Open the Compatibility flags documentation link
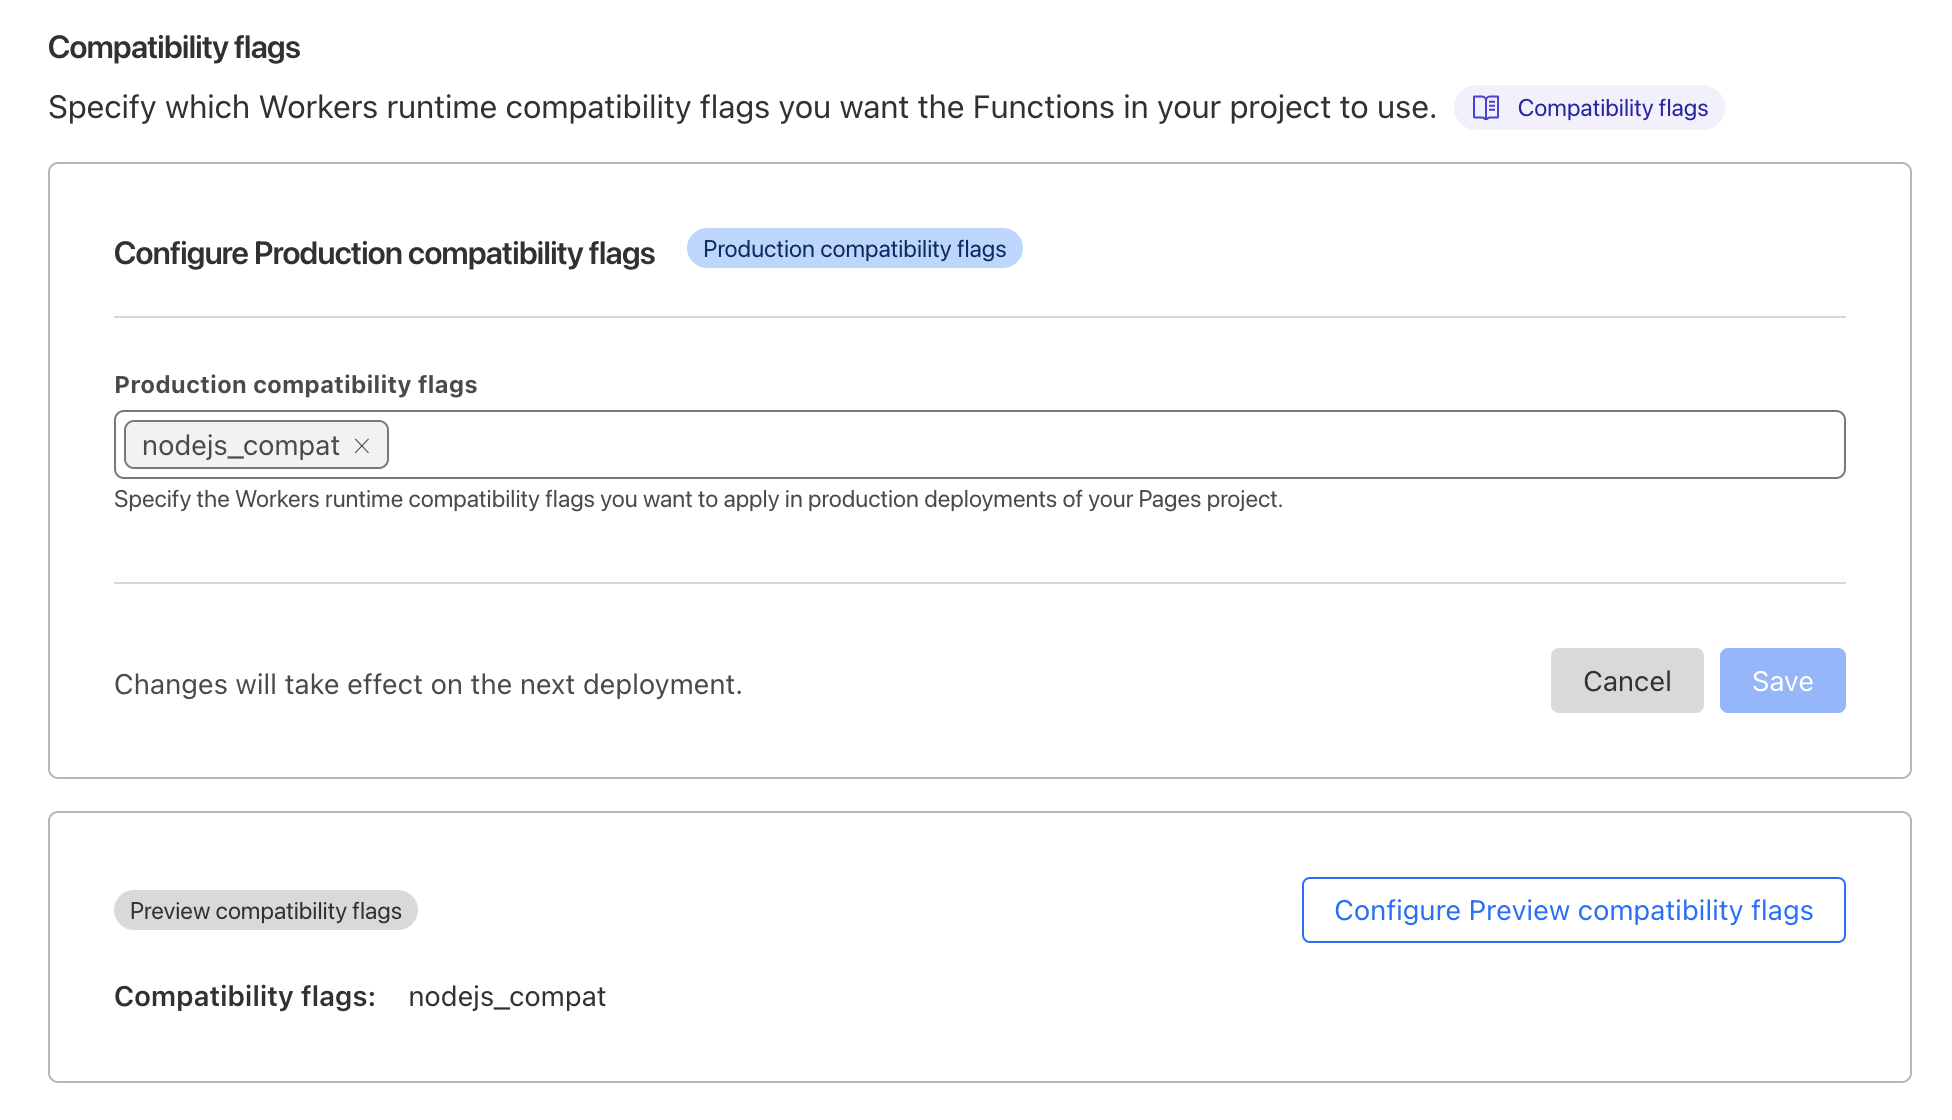Image resolution: width=1952 pixels, height=1120 pixels. [1612, 107]
